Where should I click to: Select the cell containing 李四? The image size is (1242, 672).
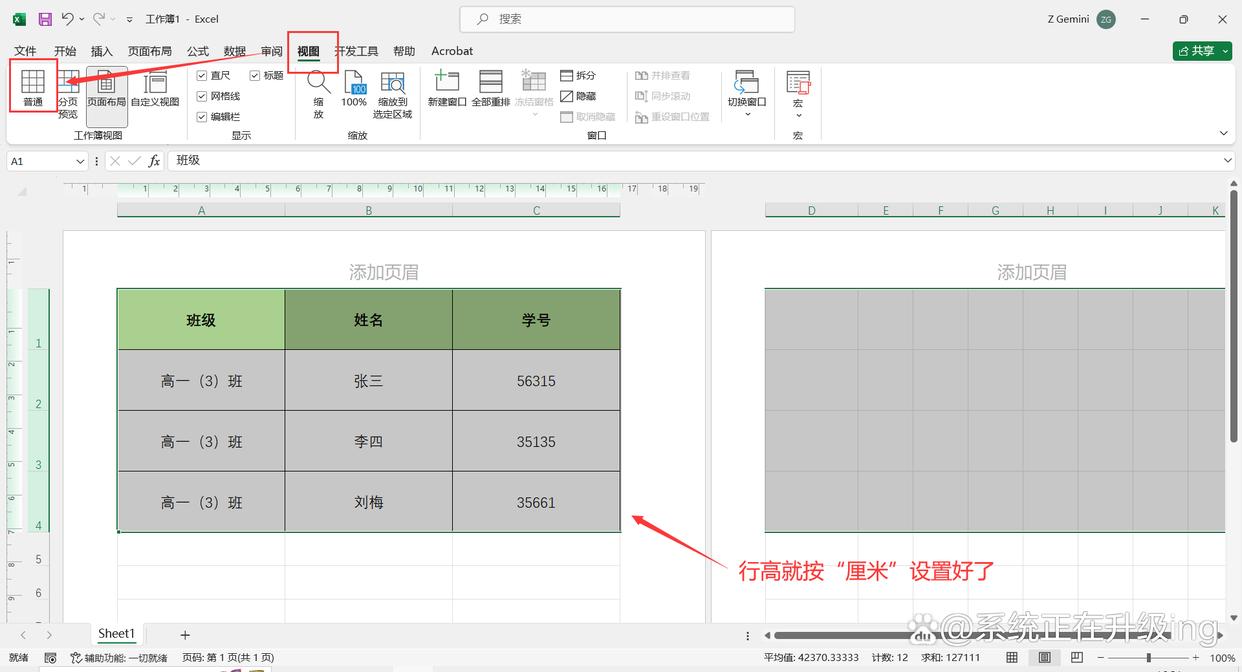coord(369,442)
